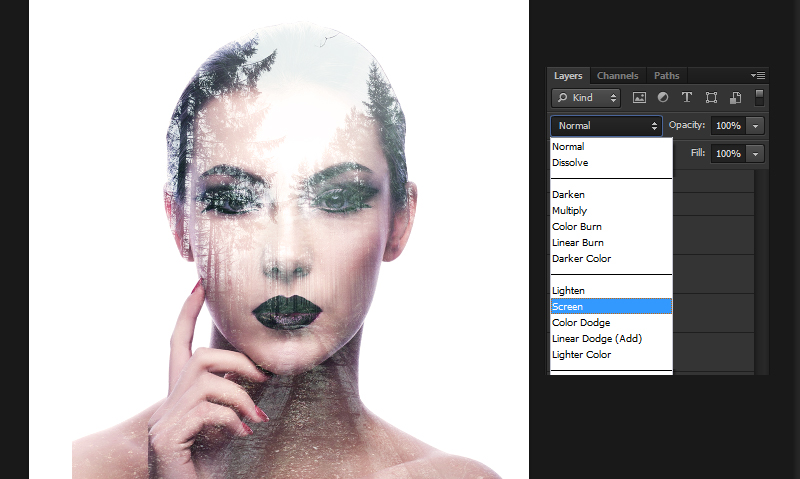Switch to the Channels tab

(617, 76)
